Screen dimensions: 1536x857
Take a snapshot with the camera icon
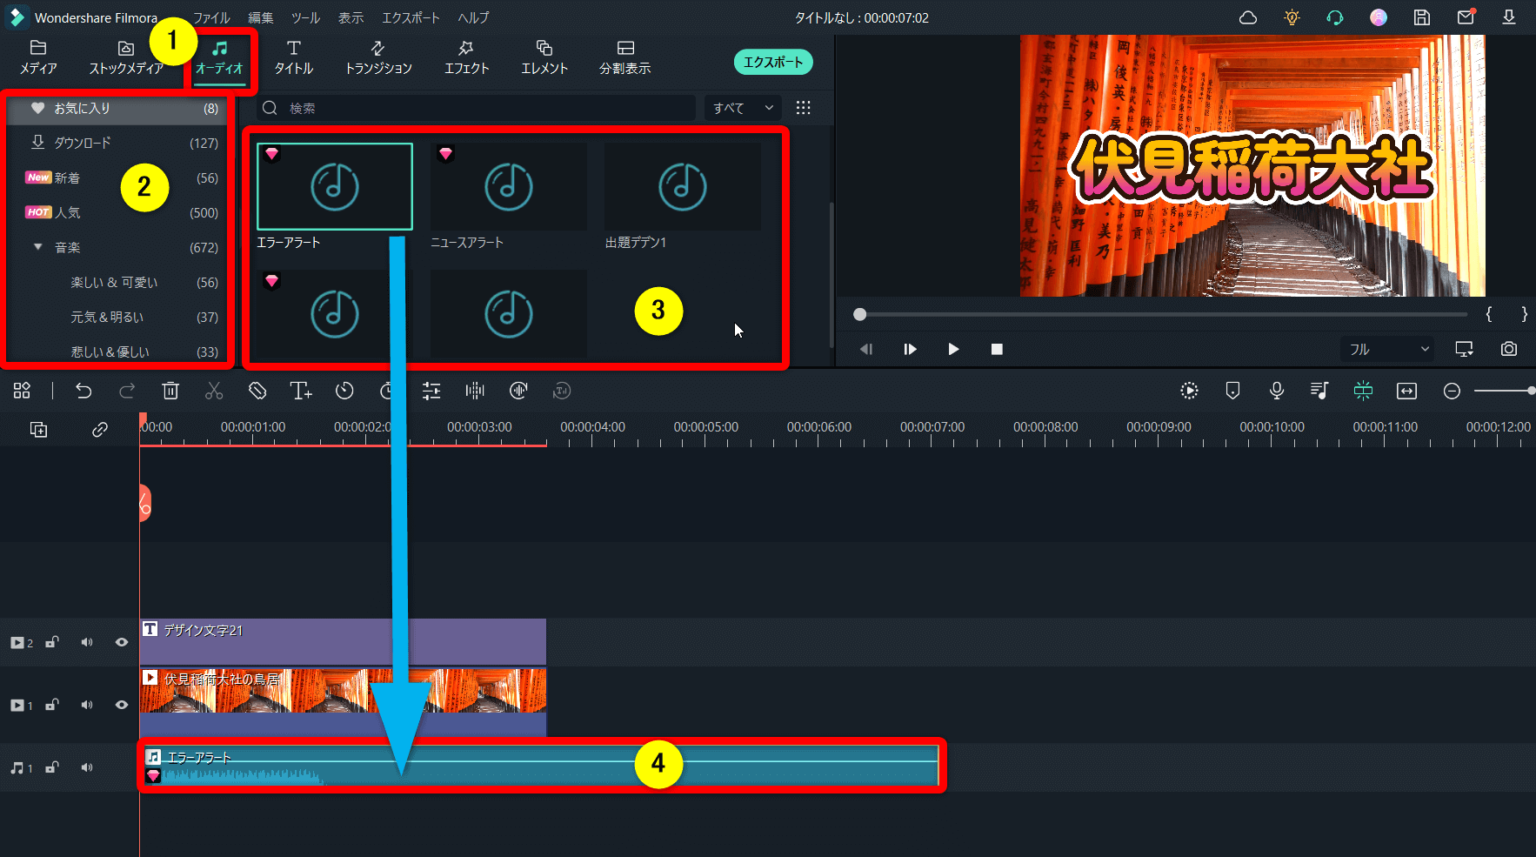pyautogui.click(x=1509, y=348)
